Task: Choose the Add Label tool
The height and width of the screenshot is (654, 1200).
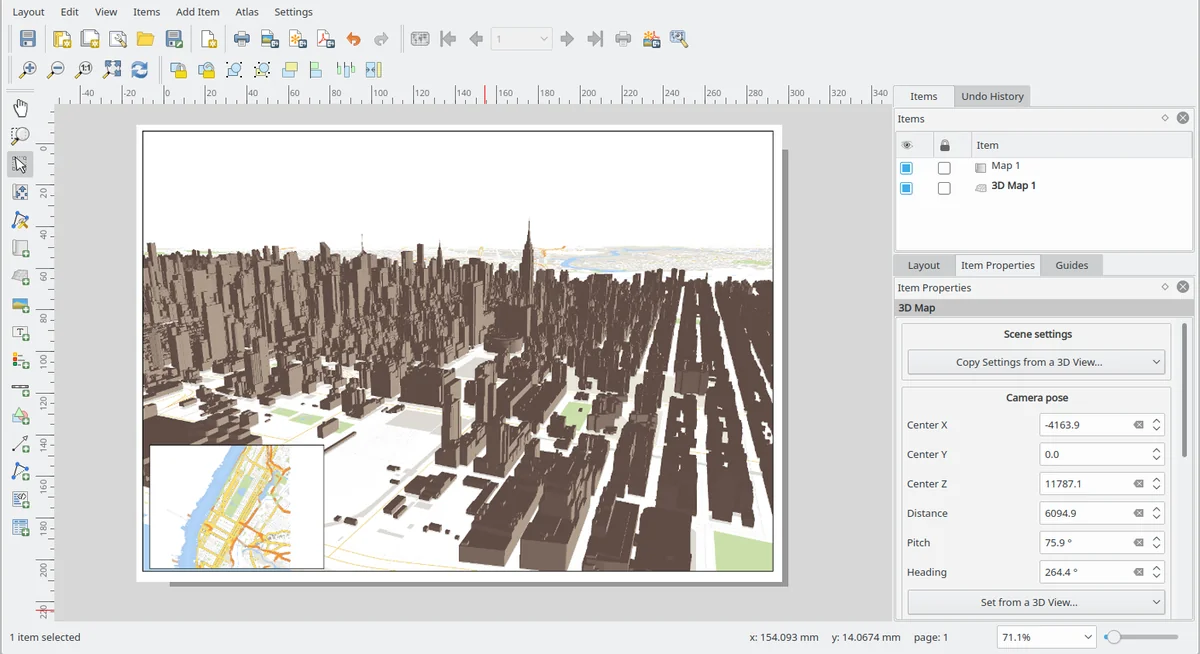Action: (20, 333)
